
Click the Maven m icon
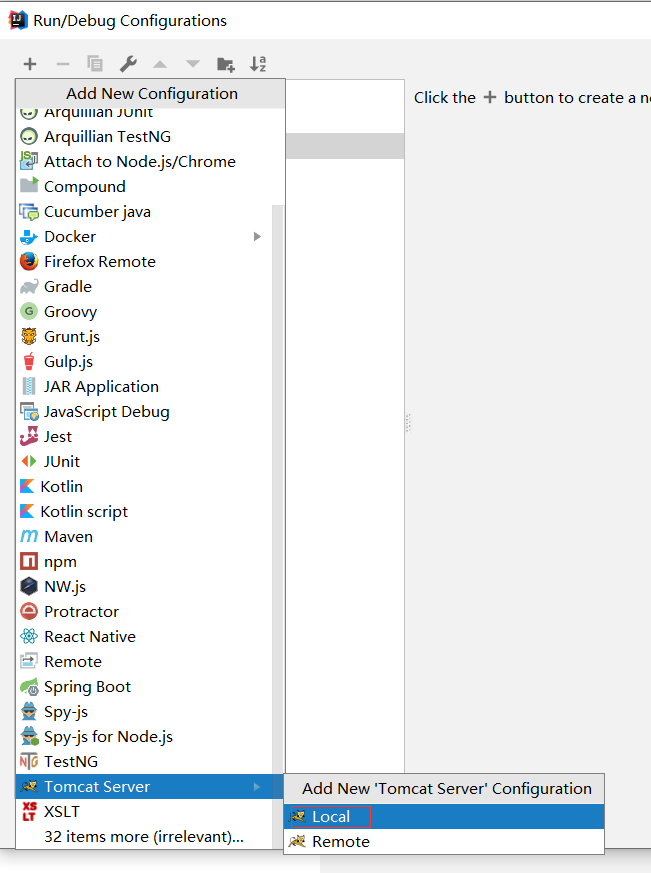tap(29, 536)
